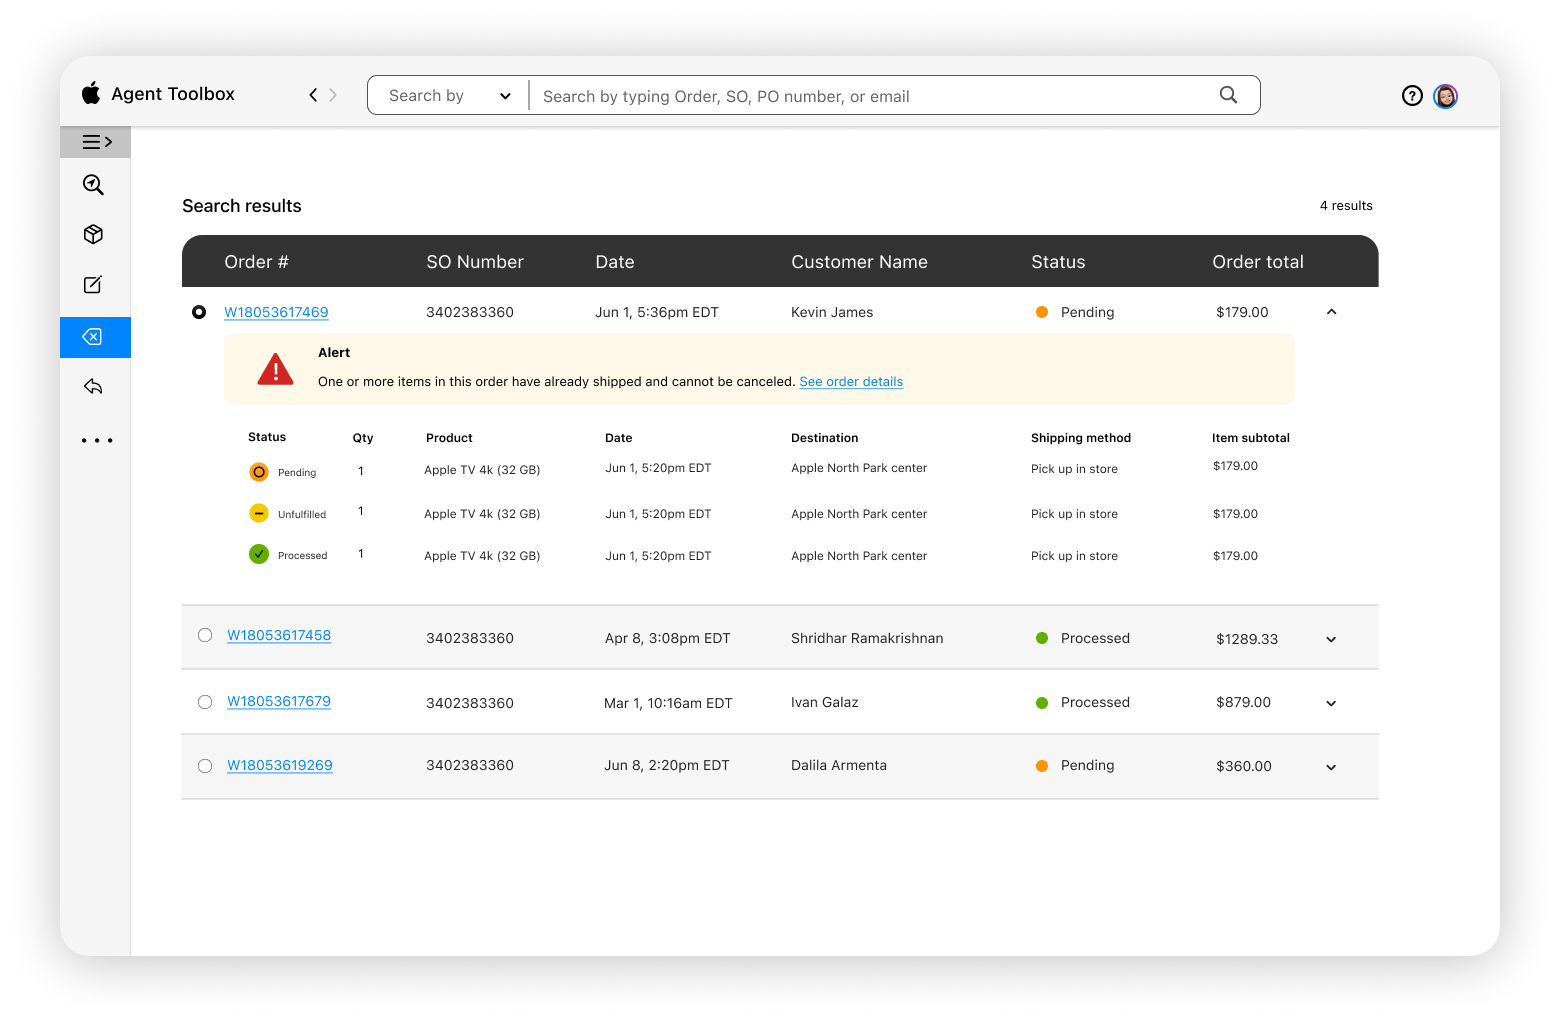Open the order lookup sidebar icon
The height and width of the screenshot is (1020, 1560).
[93, 185]
